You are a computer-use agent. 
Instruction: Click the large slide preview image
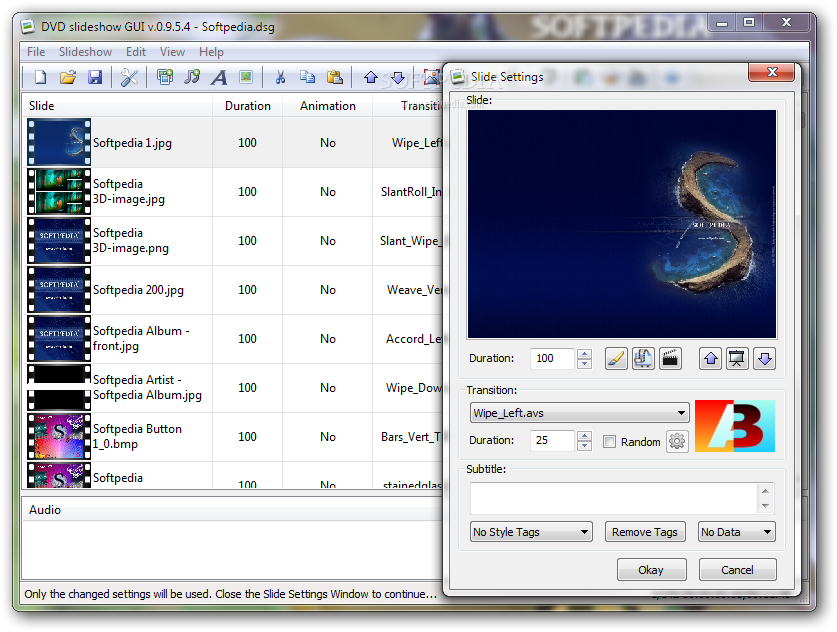[622, 224]
